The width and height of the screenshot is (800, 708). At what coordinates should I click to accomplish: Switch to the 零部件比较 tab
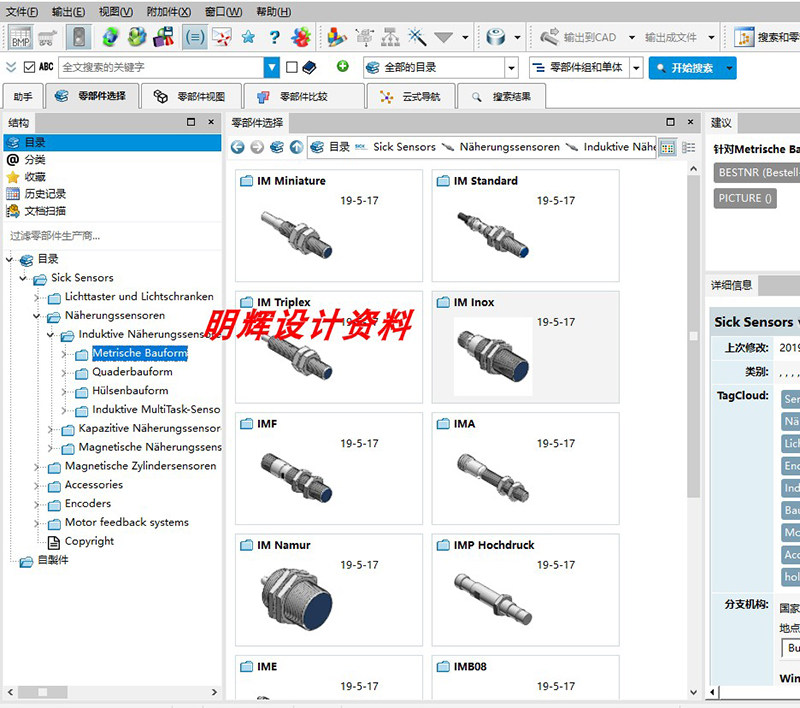[305, 96]
